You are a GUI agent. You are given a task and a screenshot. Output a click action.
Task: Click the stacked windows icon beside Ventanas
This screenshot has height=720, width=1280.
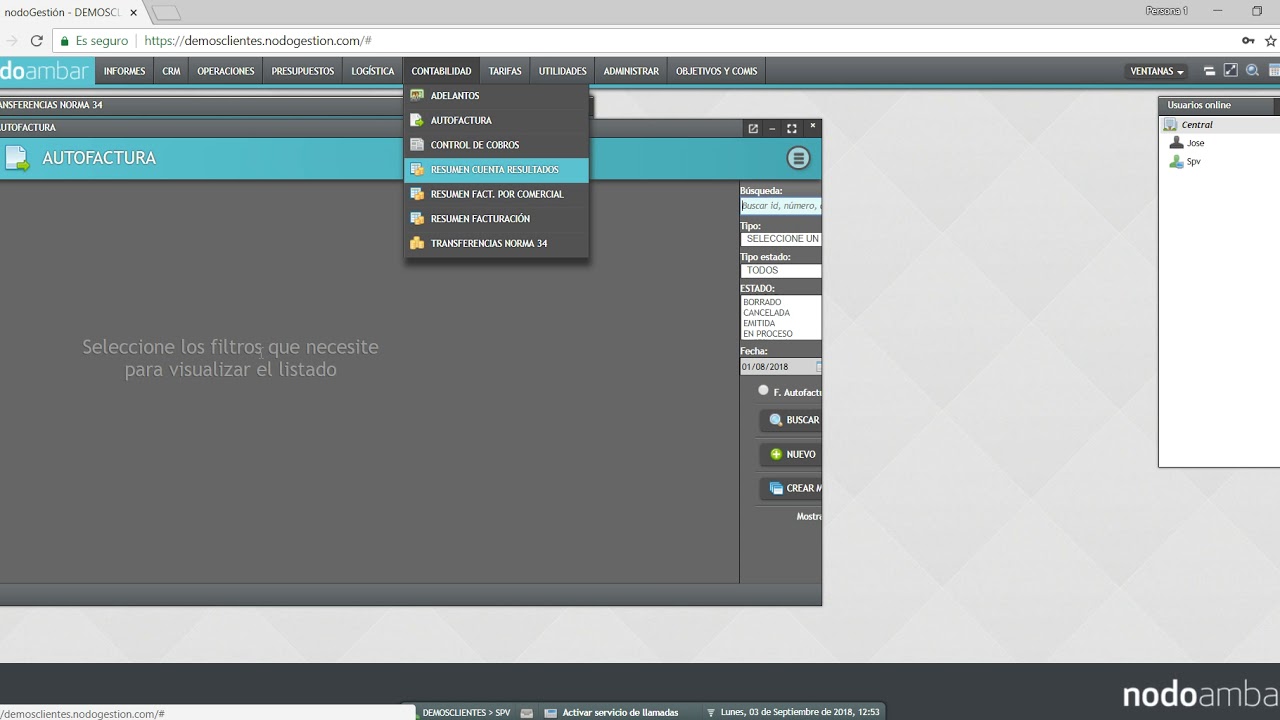[x=1209, y=71]
